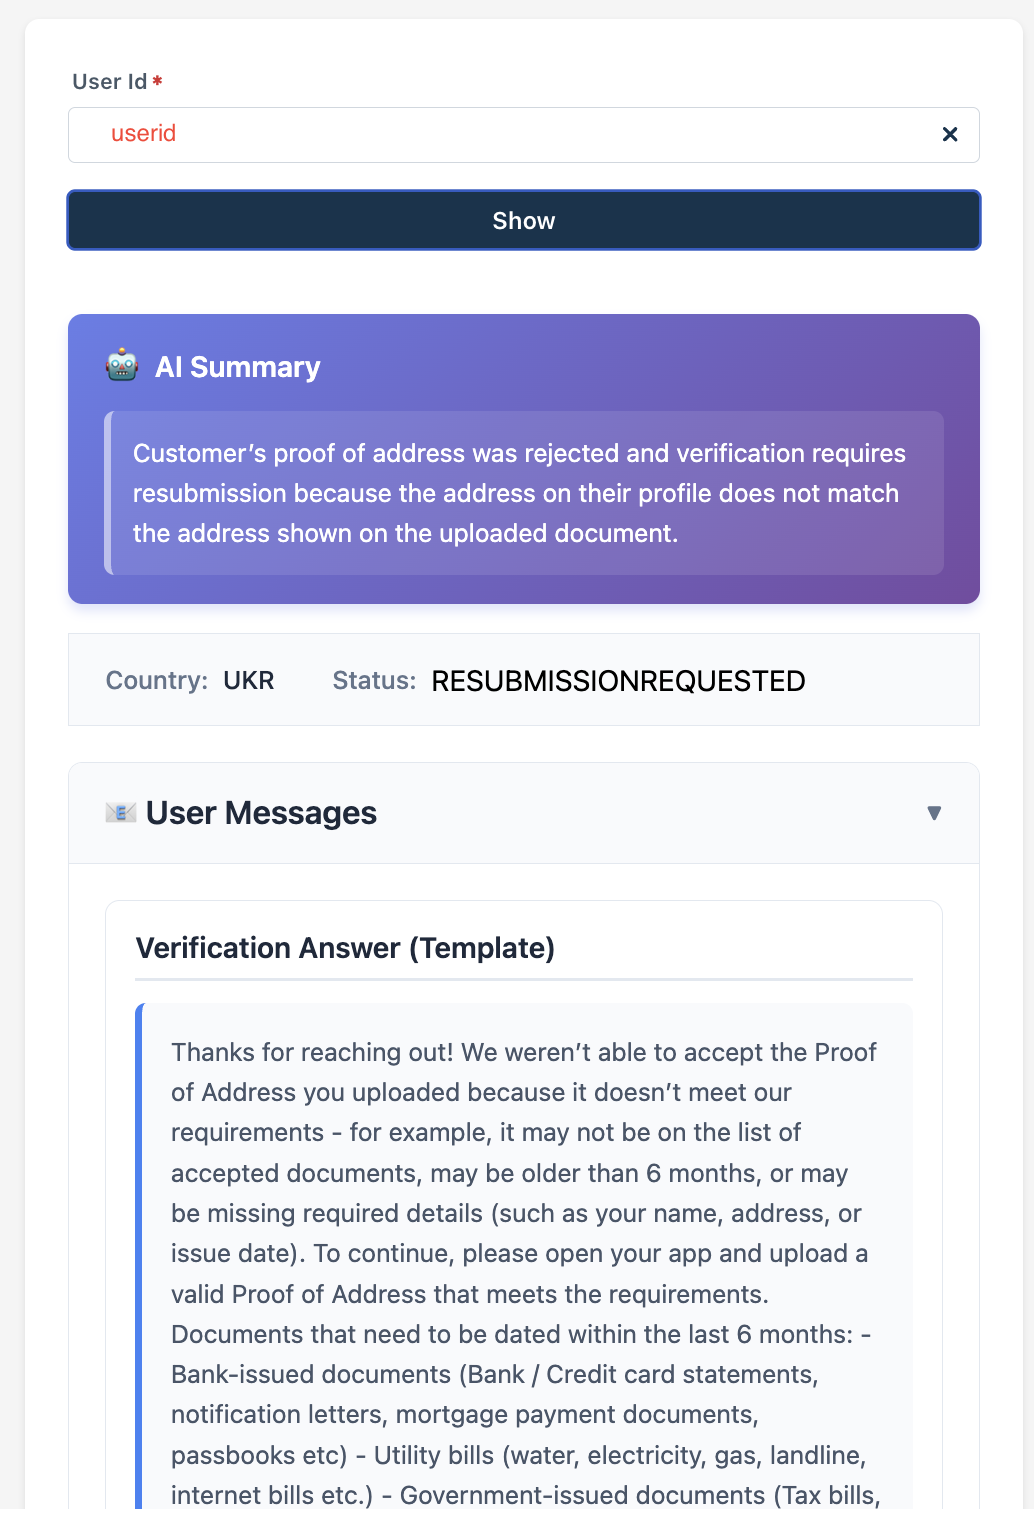The image size is (1034, 1530).
Task: Click the User Id field label
Action: (110, 82)
